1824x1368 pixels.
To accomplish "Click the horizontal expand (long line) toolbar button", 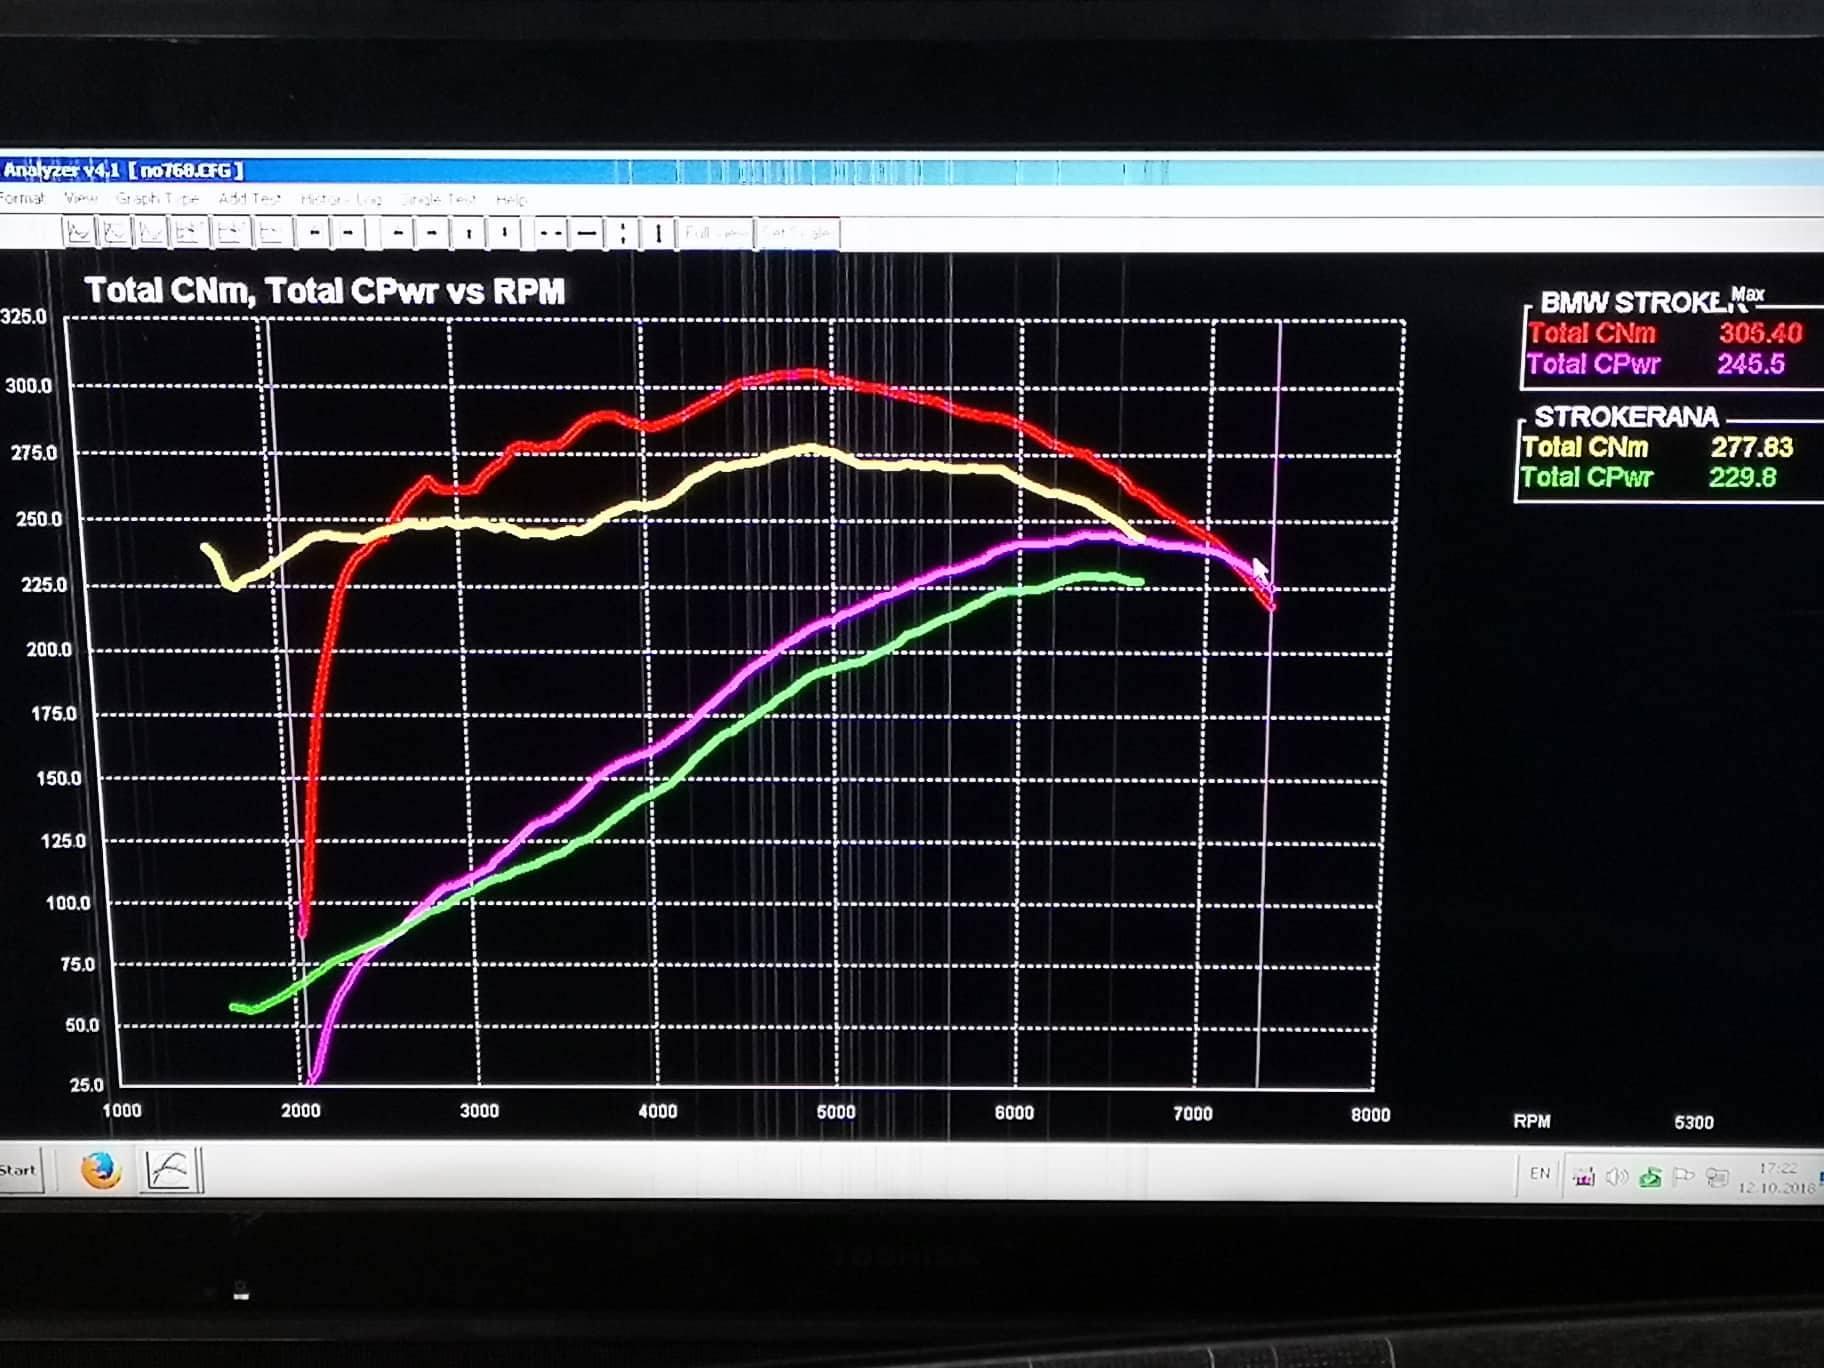I will pos(588,233).
